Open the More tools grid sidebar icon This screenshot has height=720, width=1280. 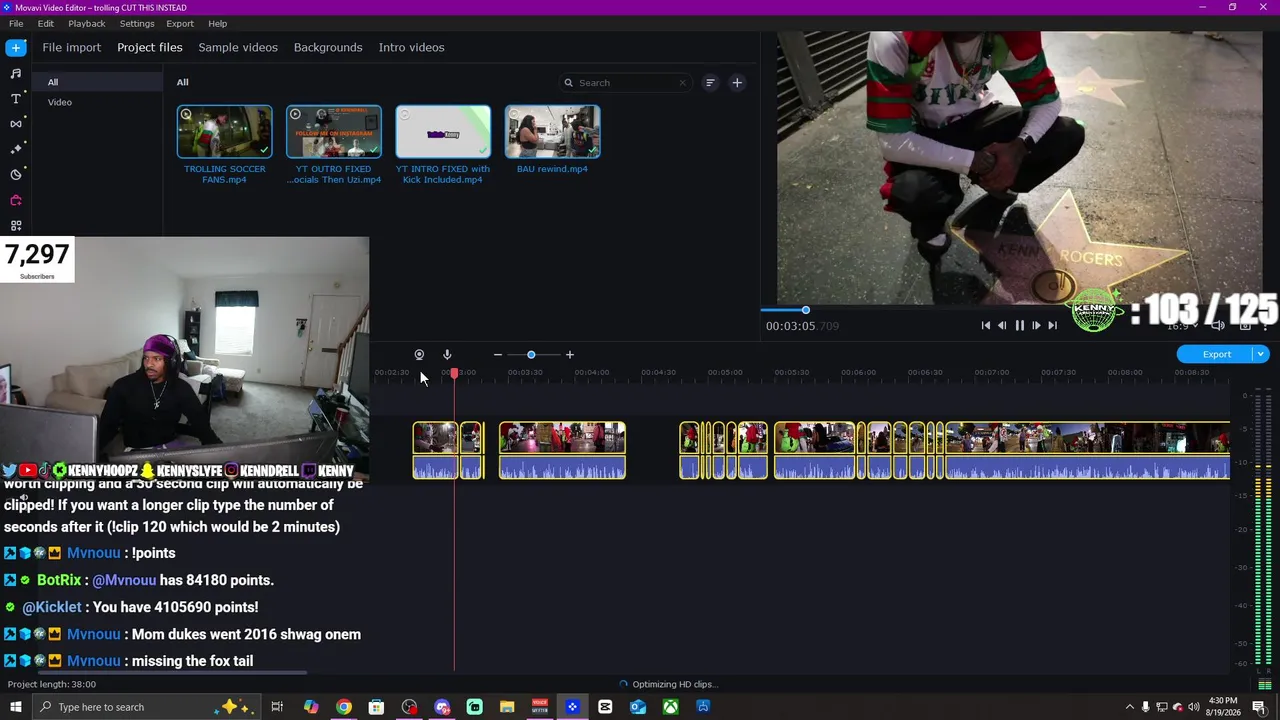pyautogui.click(x=16, y=226)
